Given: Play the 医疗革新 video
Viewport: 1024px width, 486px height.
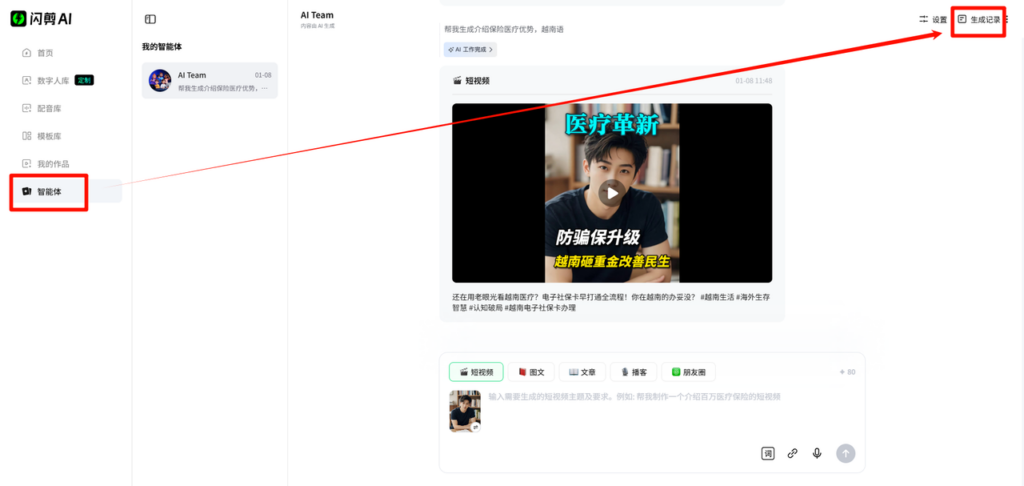Looking at the screenshot, I should [611, 192].
